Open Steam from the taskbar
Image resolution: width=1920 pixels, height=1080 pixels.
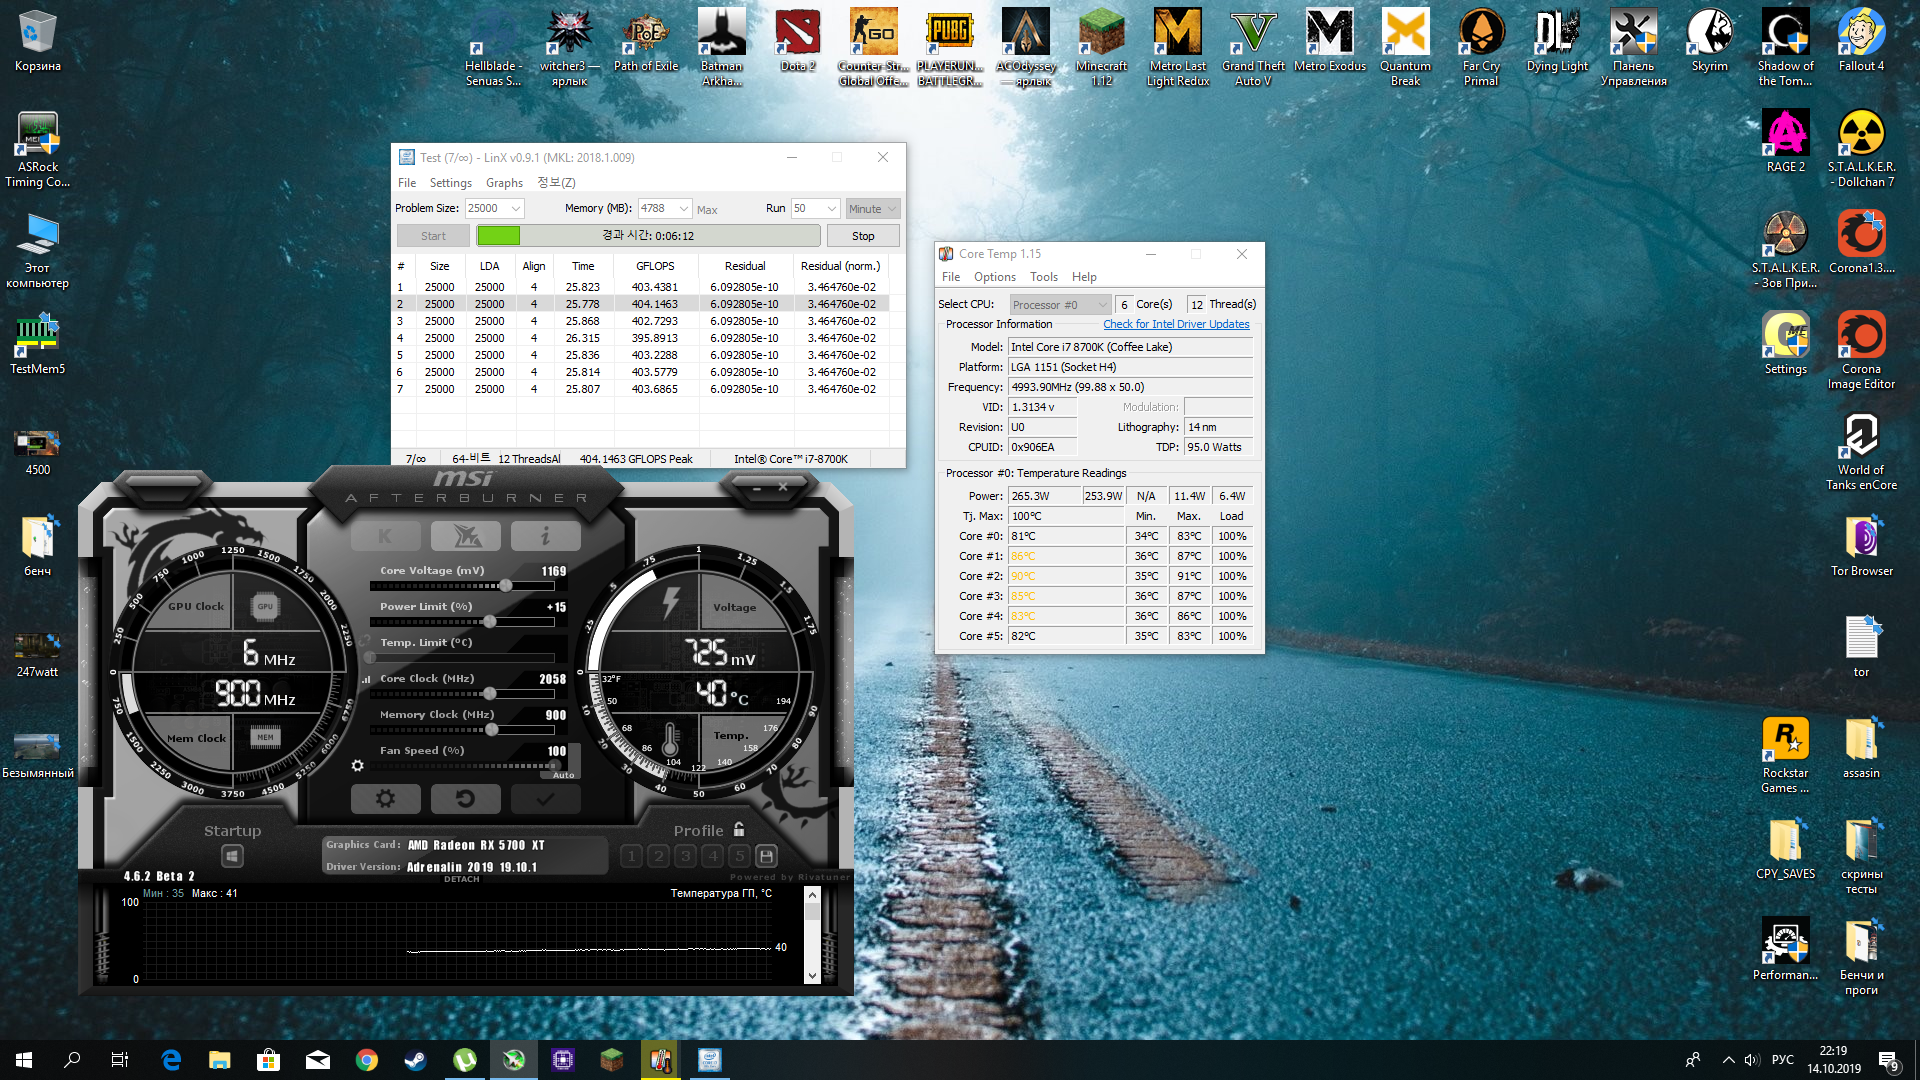pyautogui.click(x=416, y=1060)
